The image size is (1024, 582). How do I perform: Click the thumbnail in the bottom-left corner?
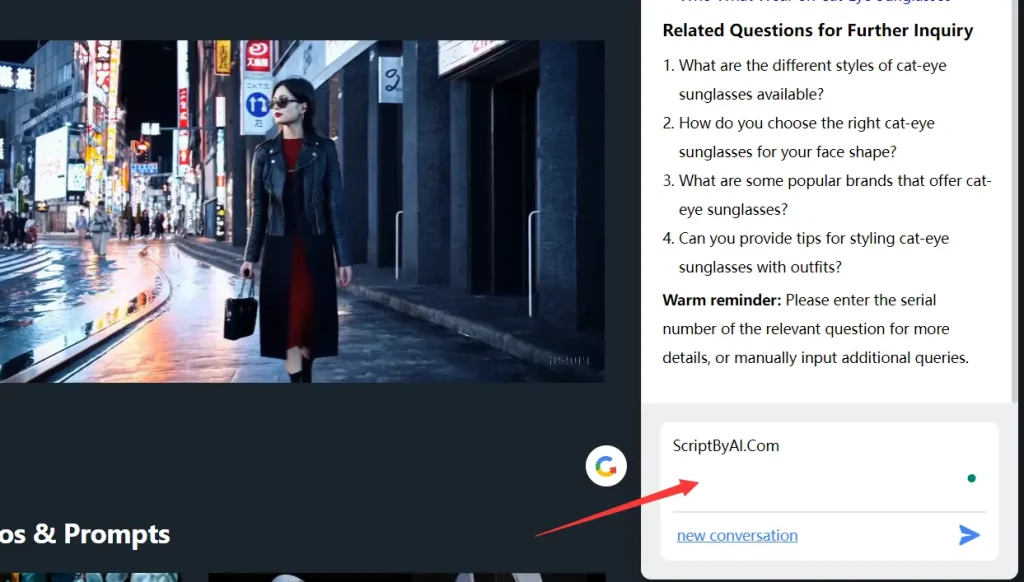point(90,578)
